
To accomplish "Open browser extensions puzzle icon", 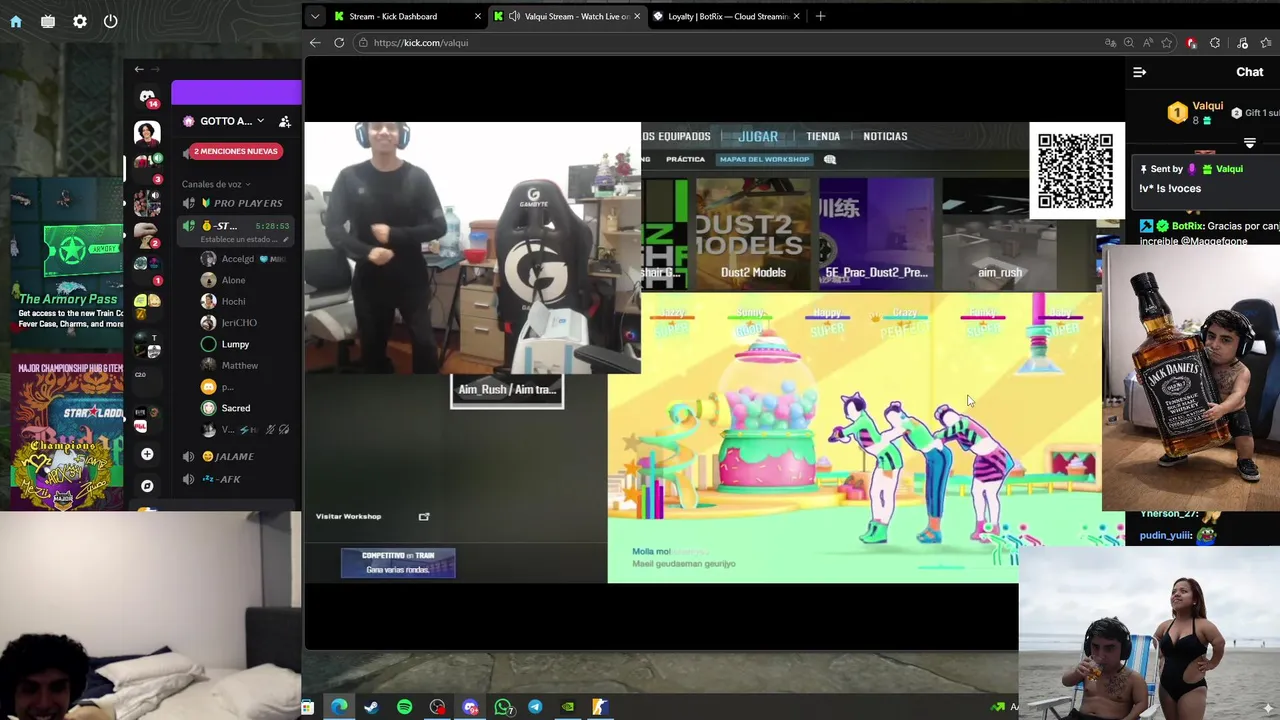I will [x=1215, y=43].
